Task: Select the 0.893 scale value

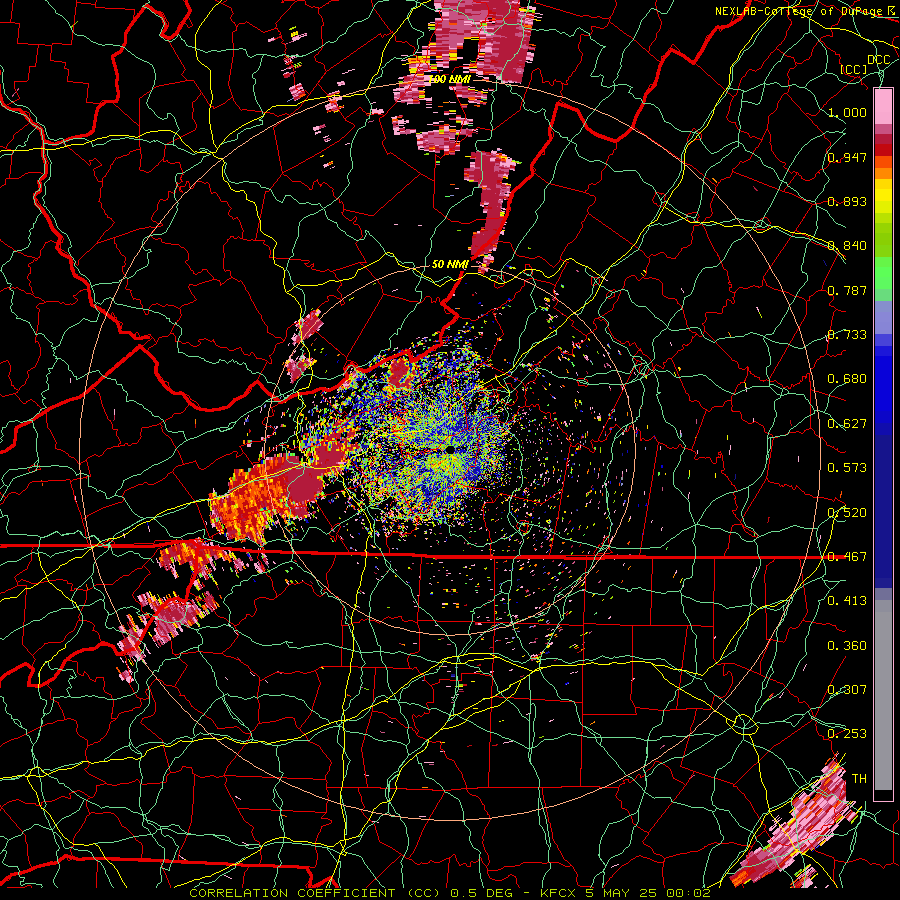Action: pyautogui.click(x=847, y=201)
